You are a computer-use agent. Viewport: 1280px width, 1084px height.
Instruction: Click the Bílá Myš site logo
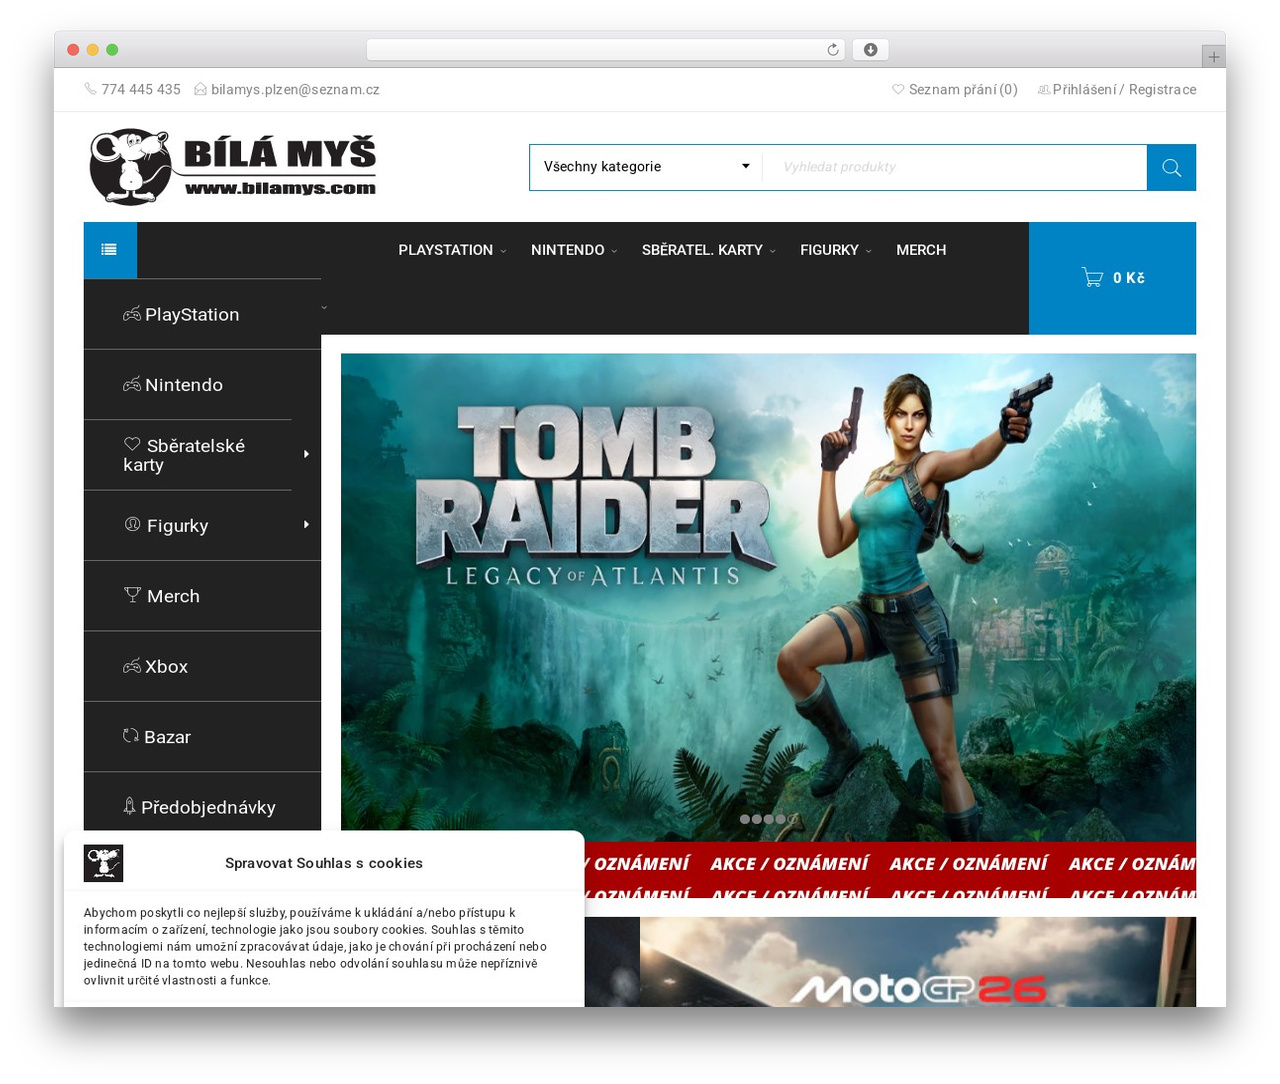(x=233, y=166)
